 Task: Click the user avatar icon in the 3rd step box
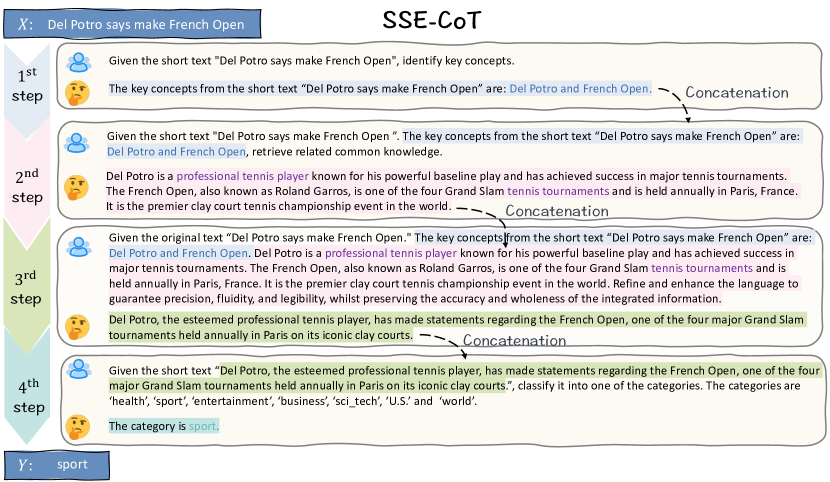(79, 247)
